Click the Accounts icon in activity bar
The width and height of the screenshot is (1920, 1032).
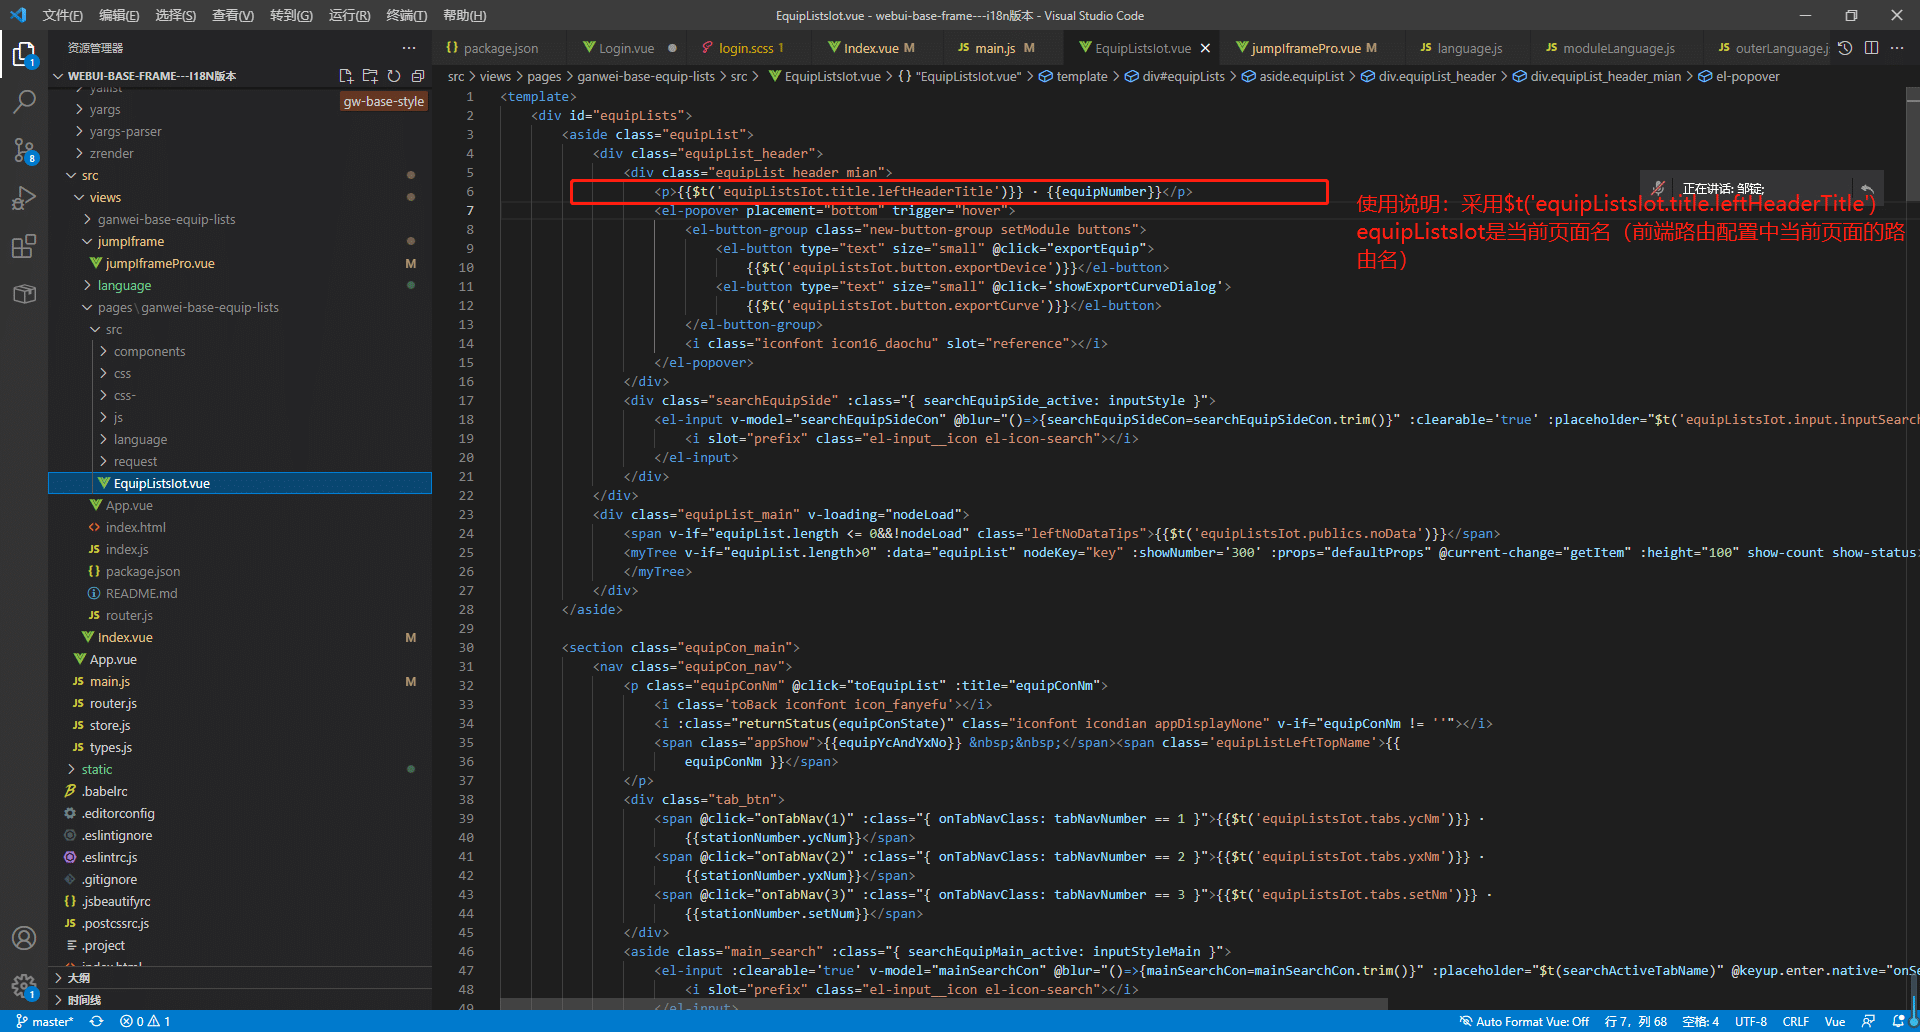24,938
